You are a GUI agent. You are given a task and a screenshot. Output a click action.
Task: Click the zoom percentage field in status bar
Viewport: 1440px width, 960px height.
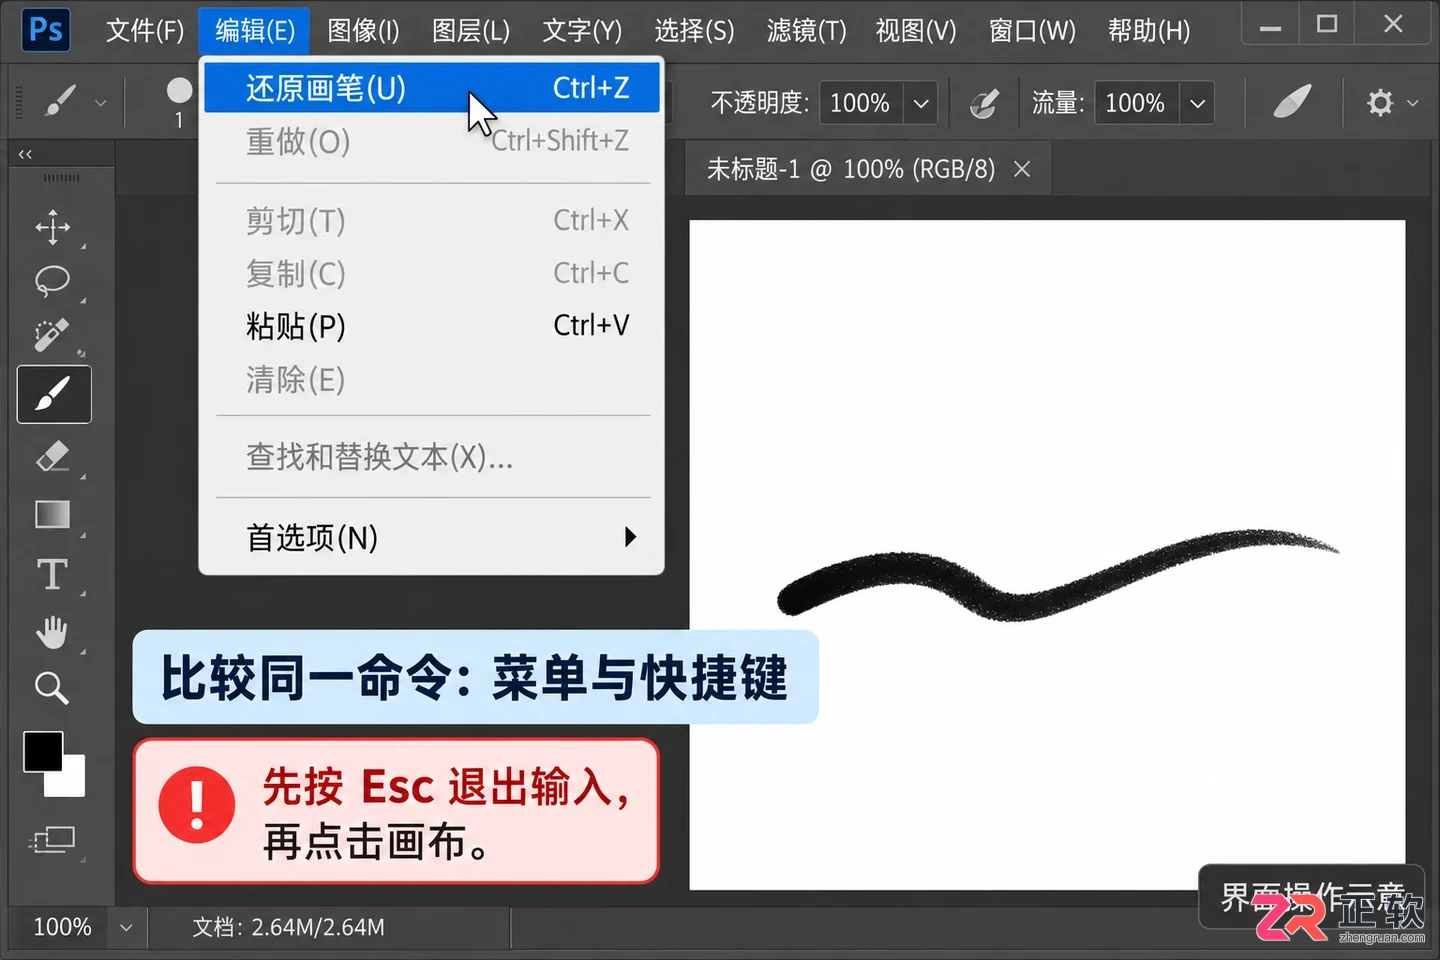pos(62,927)
